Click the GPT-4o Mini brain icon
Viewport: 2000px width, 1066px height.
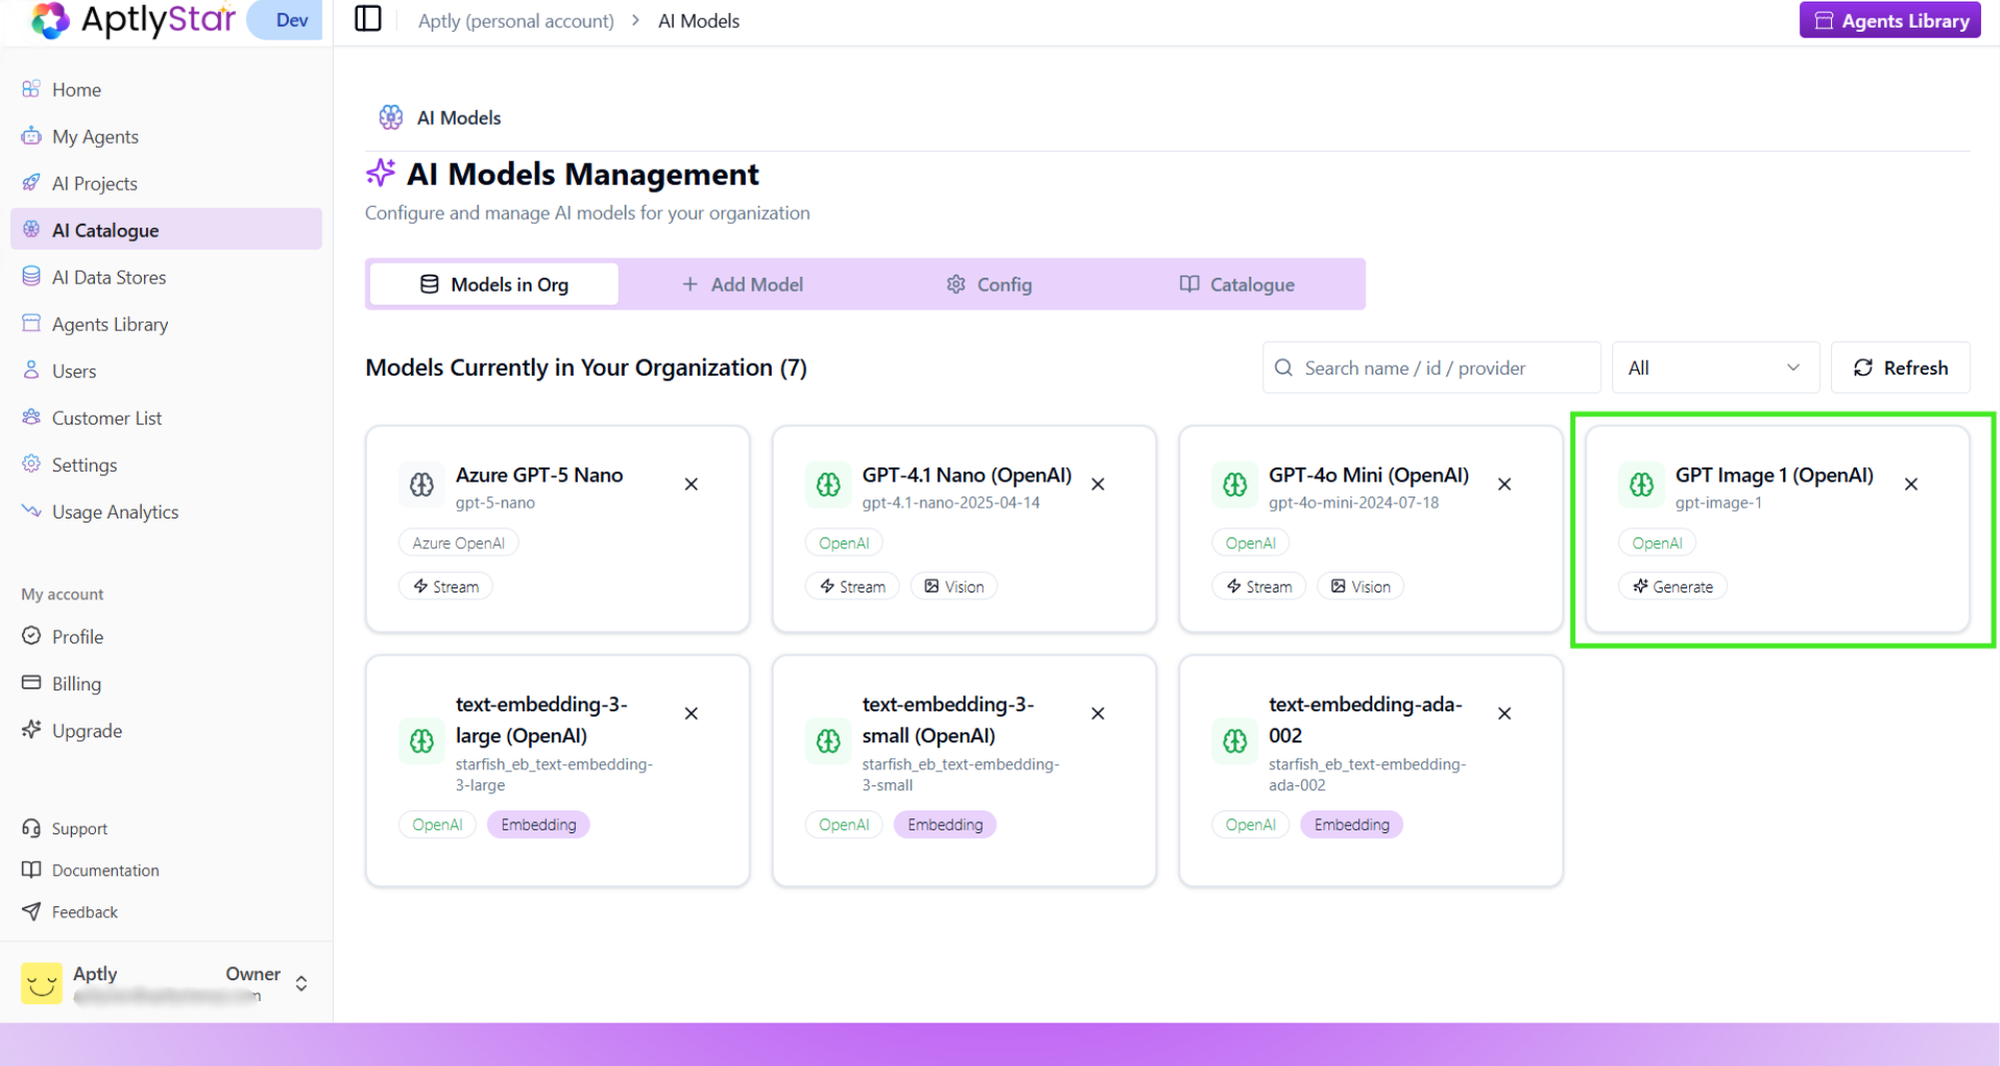tap(1235, 485)
